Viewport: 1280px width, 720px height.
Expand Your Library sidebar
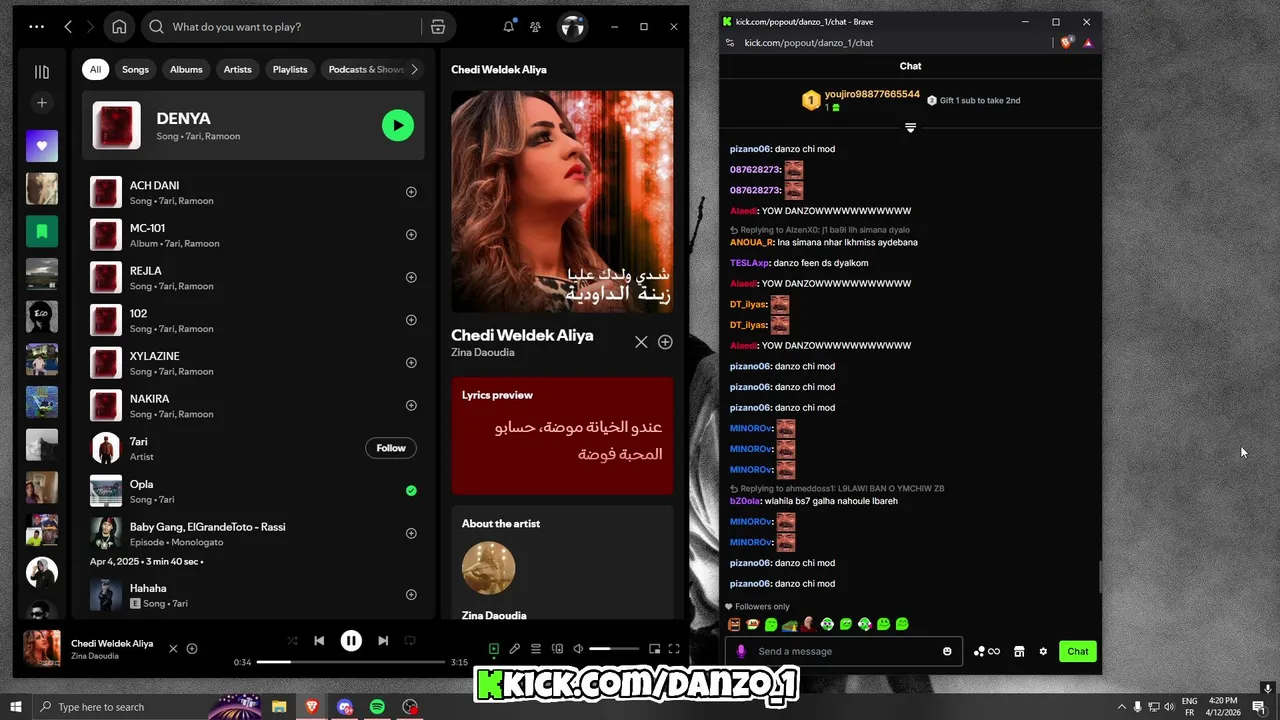click(x=42, y=71)
